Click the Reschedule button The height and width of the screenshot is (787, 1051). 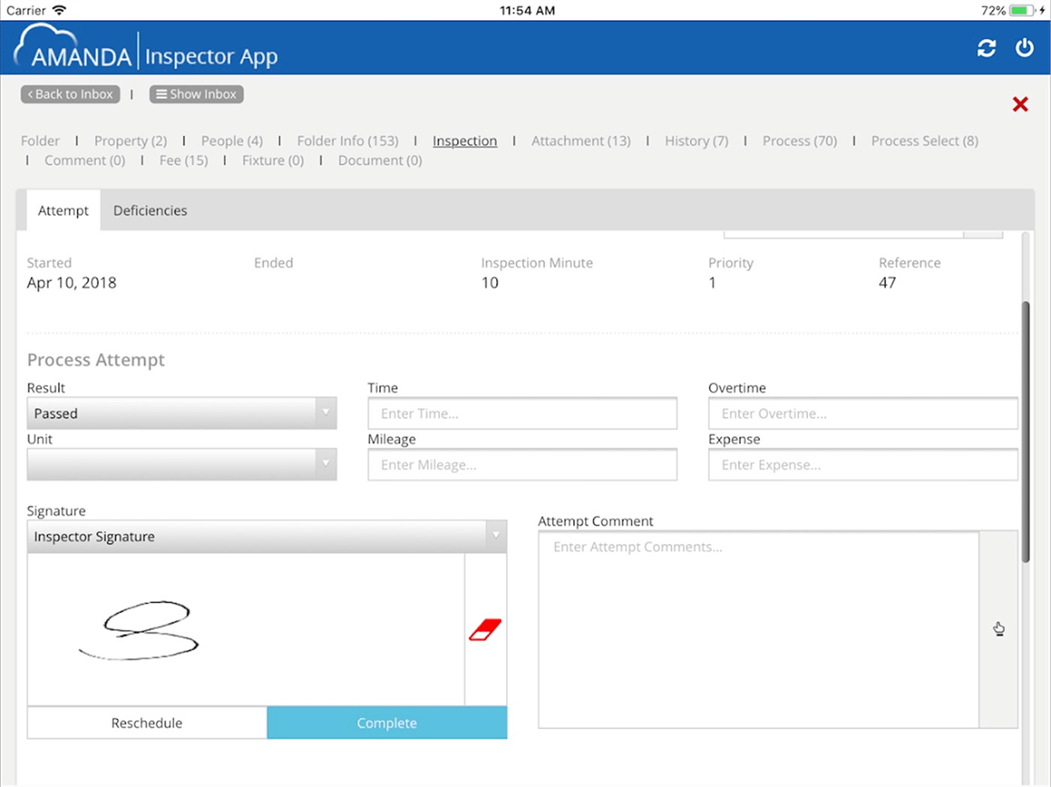click(146, 722)
